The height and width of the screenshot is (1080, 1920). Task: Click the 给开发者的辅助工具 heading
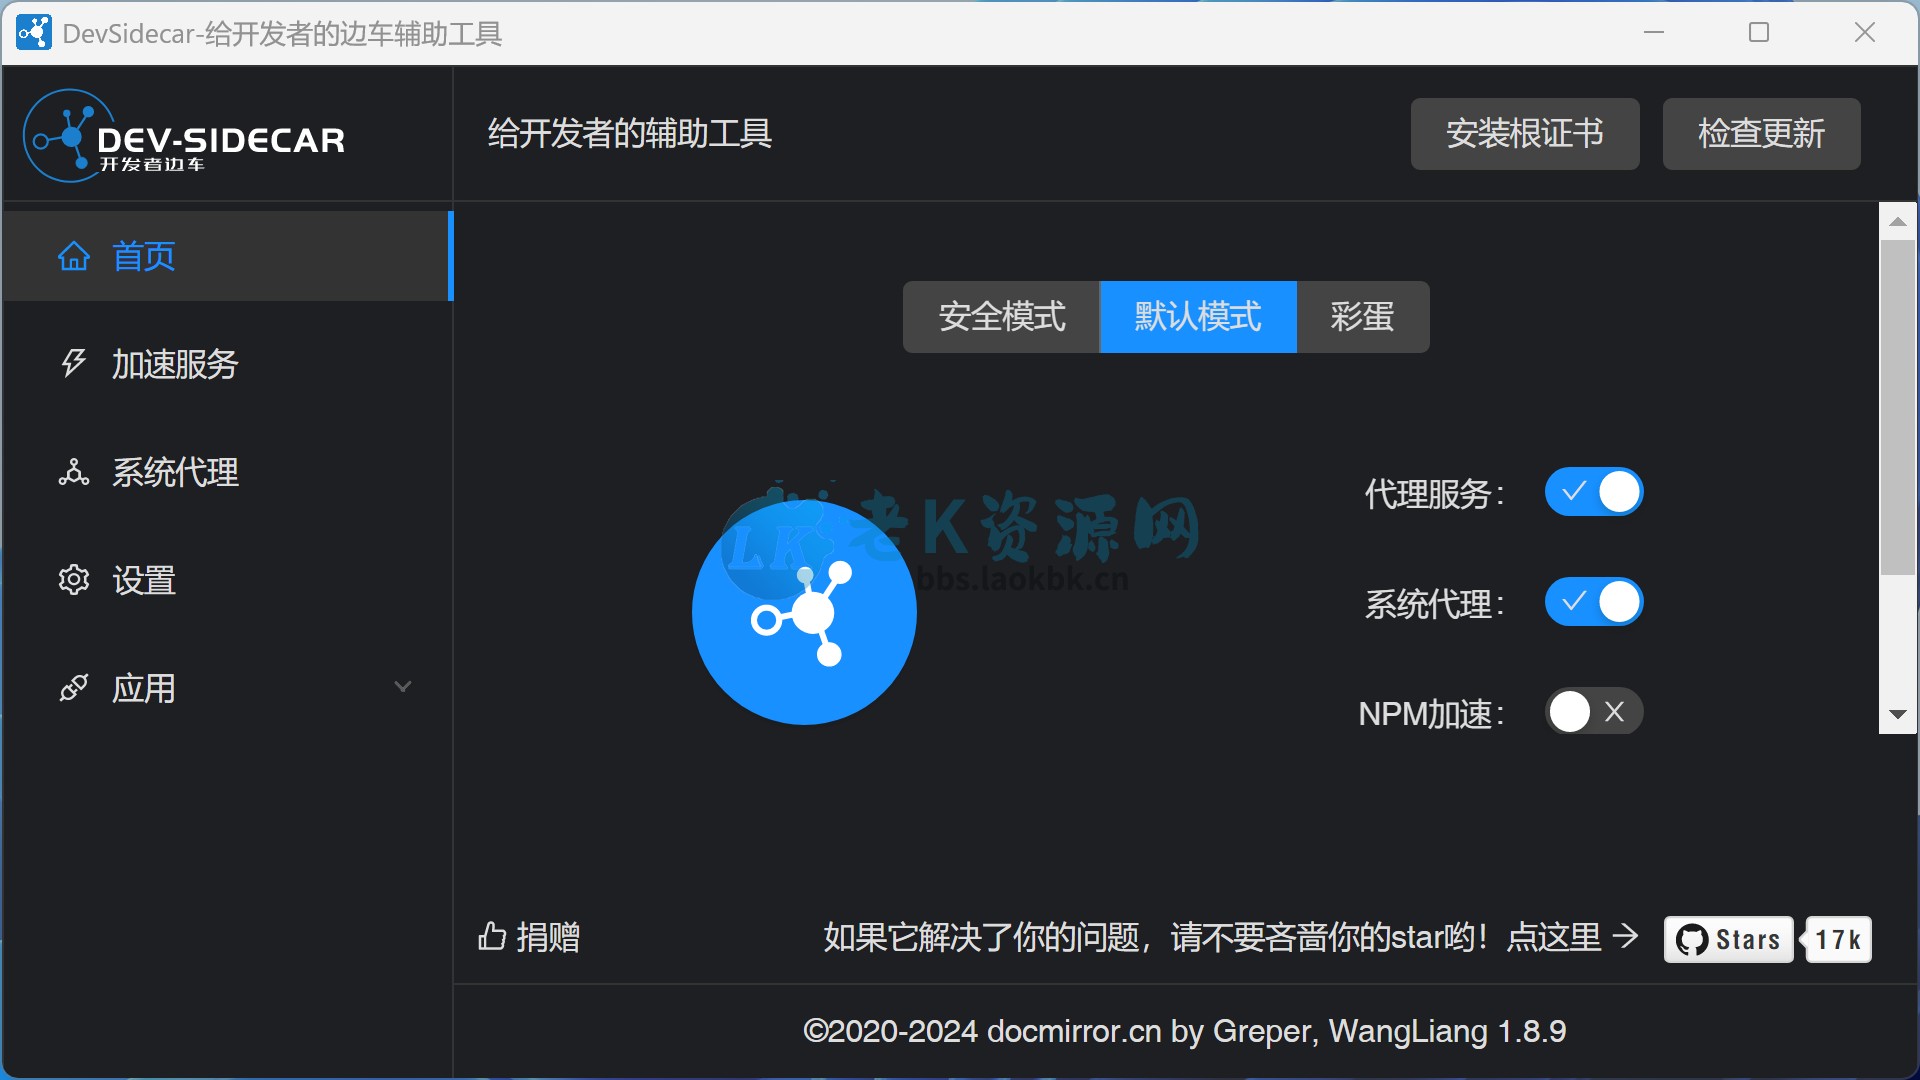tap(630, 134)
